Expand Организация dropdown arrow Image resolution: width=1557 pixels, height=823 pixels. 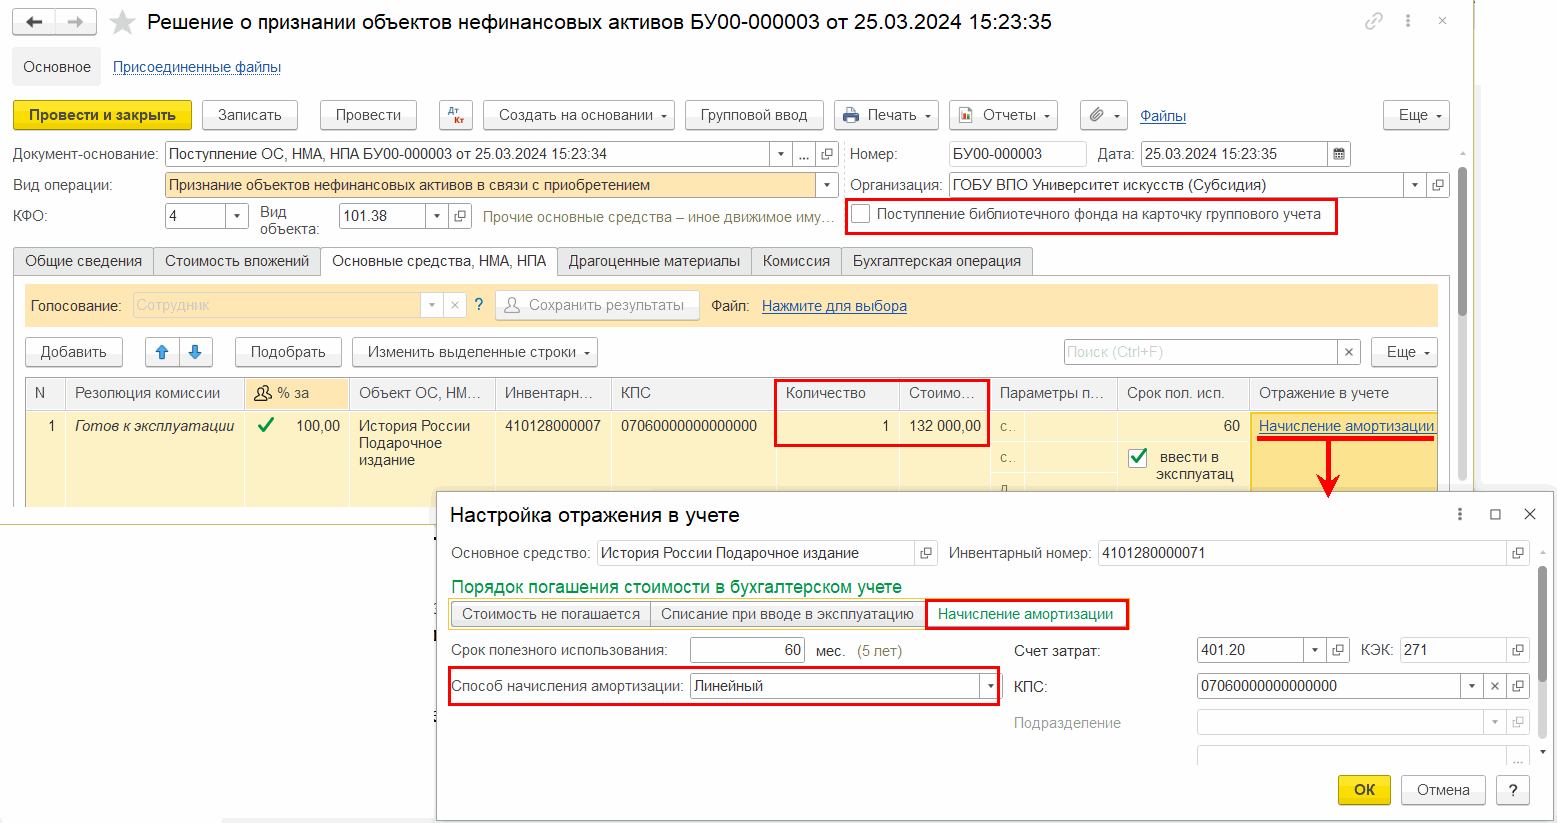(1415, 185)
